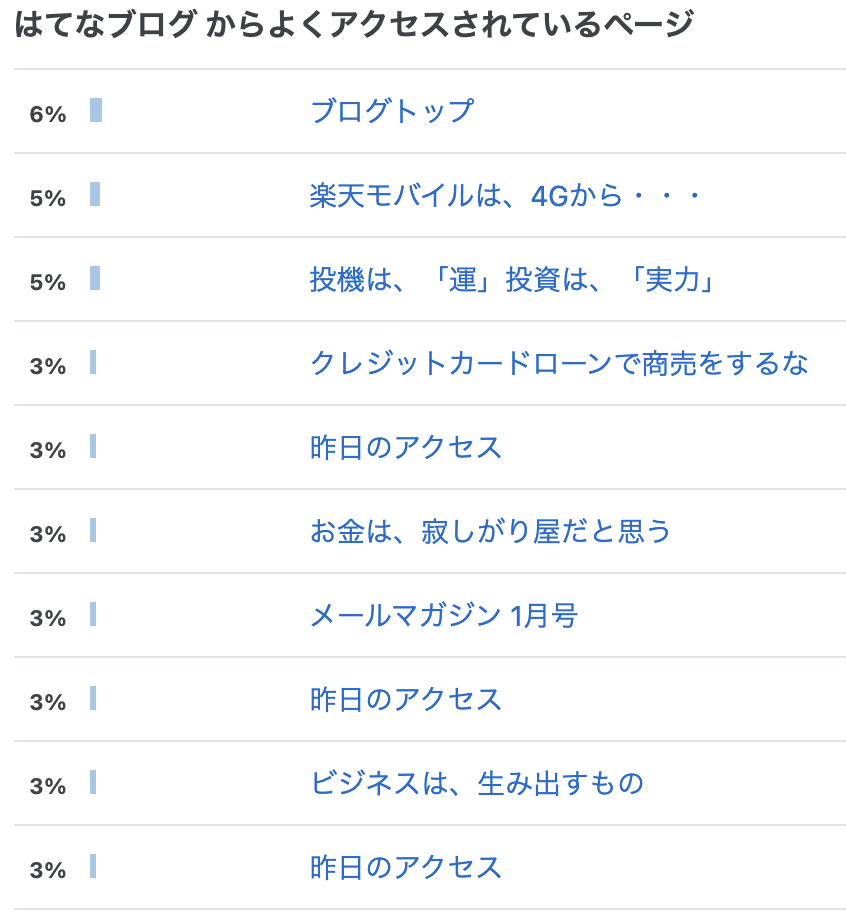The height and width of the screenshot is (914, 846).
Task: Click the はてなブログからよくアクセスされているページ heading
Action: coord(354,24)
